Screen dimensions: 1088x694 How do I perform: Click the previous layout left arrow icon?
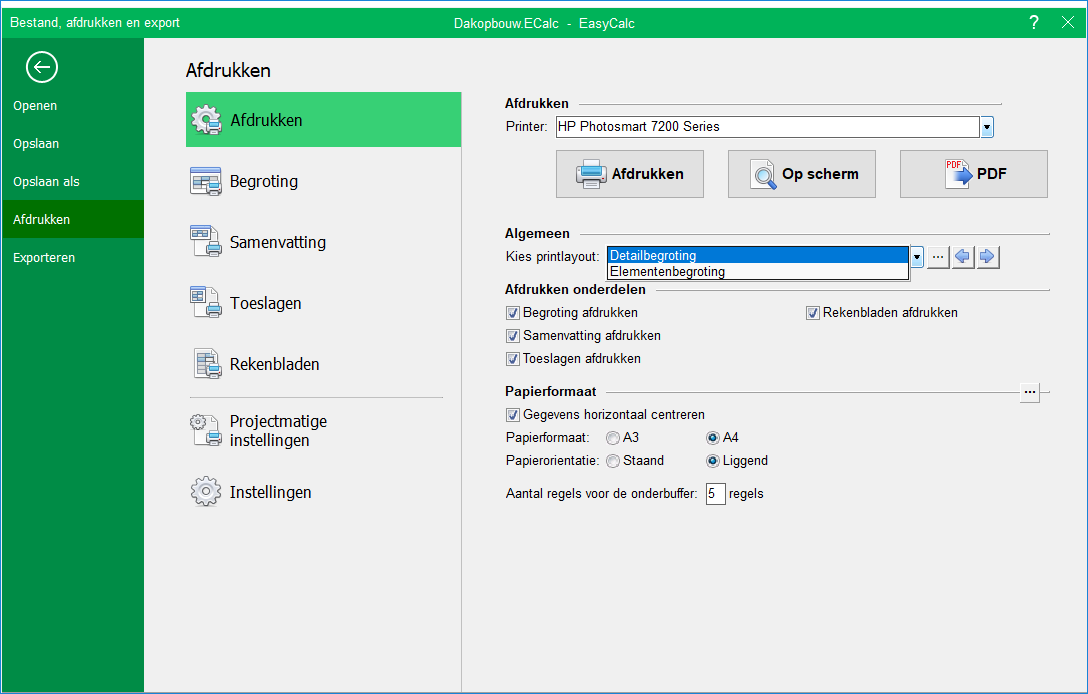pos(962,257)
